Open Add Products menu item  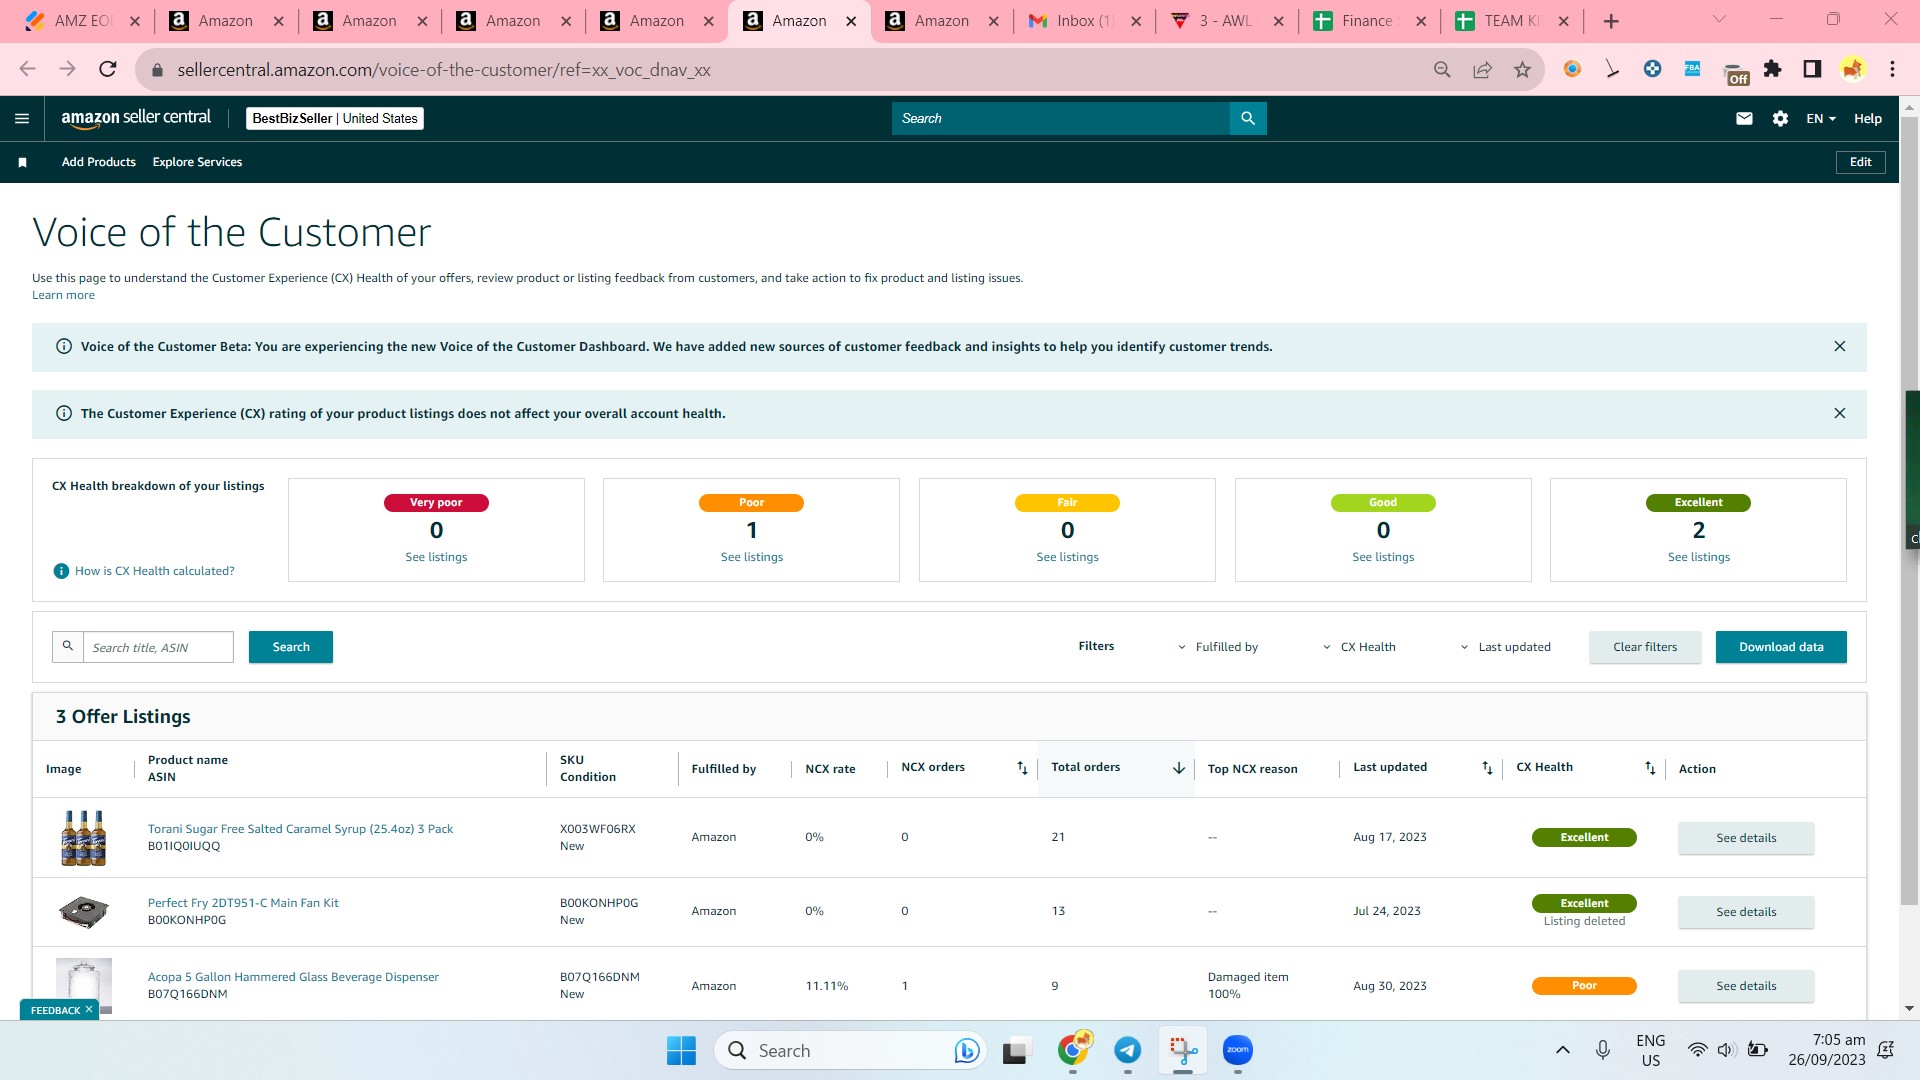click(x=99, y=162)
